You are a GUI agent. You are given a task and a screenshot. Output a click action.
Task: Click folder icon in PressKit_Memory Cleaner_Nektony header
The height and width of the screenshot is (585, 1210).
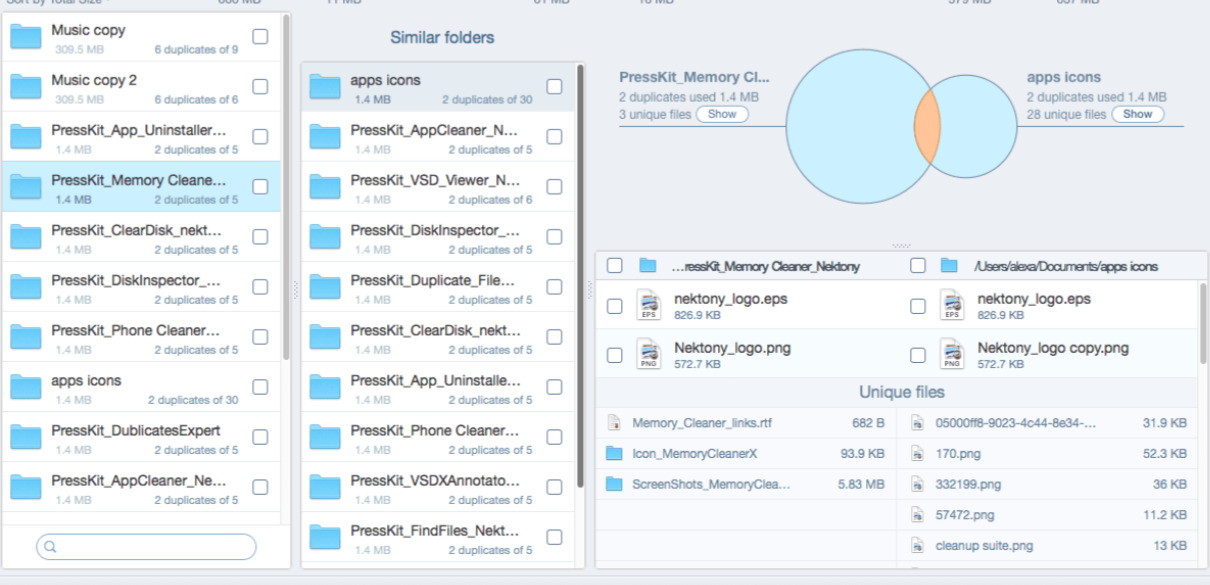coord(648,265)
